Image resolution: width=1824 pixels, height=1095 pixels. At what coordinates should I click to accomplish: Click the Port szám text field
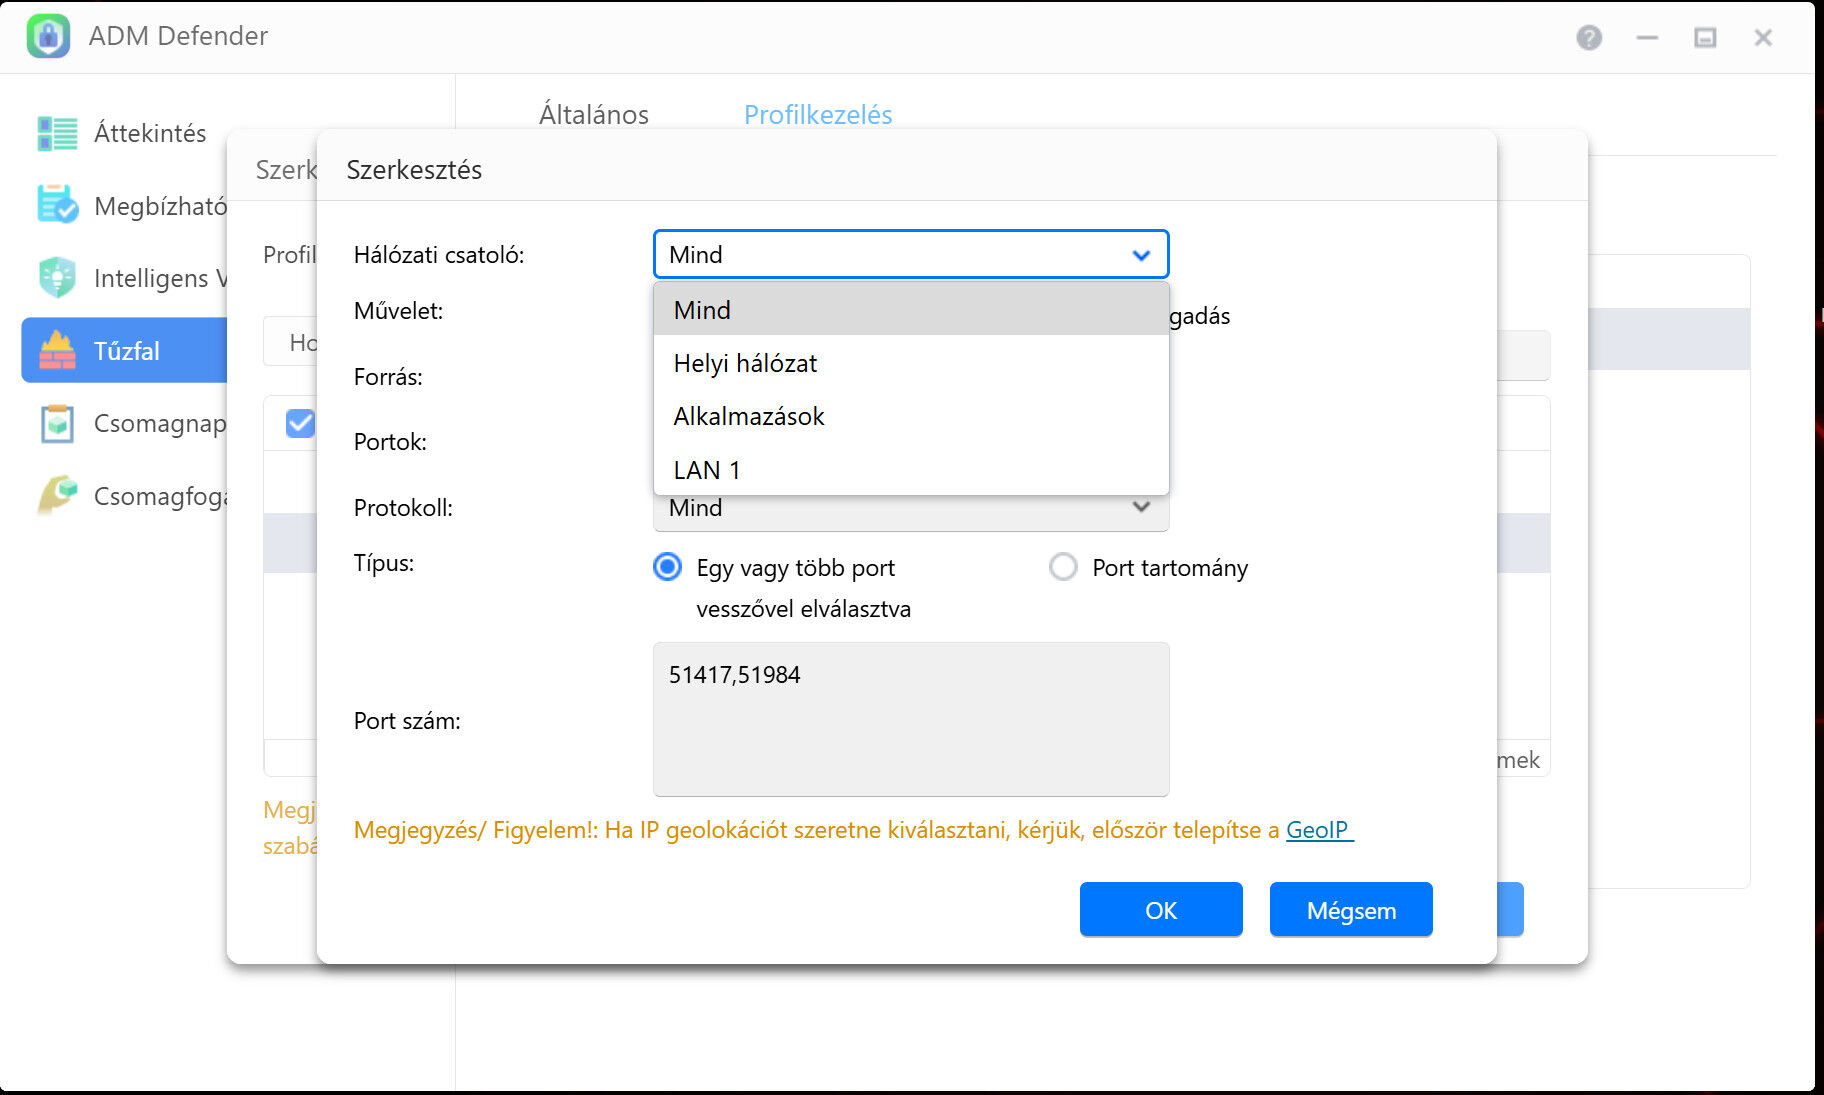910,719
